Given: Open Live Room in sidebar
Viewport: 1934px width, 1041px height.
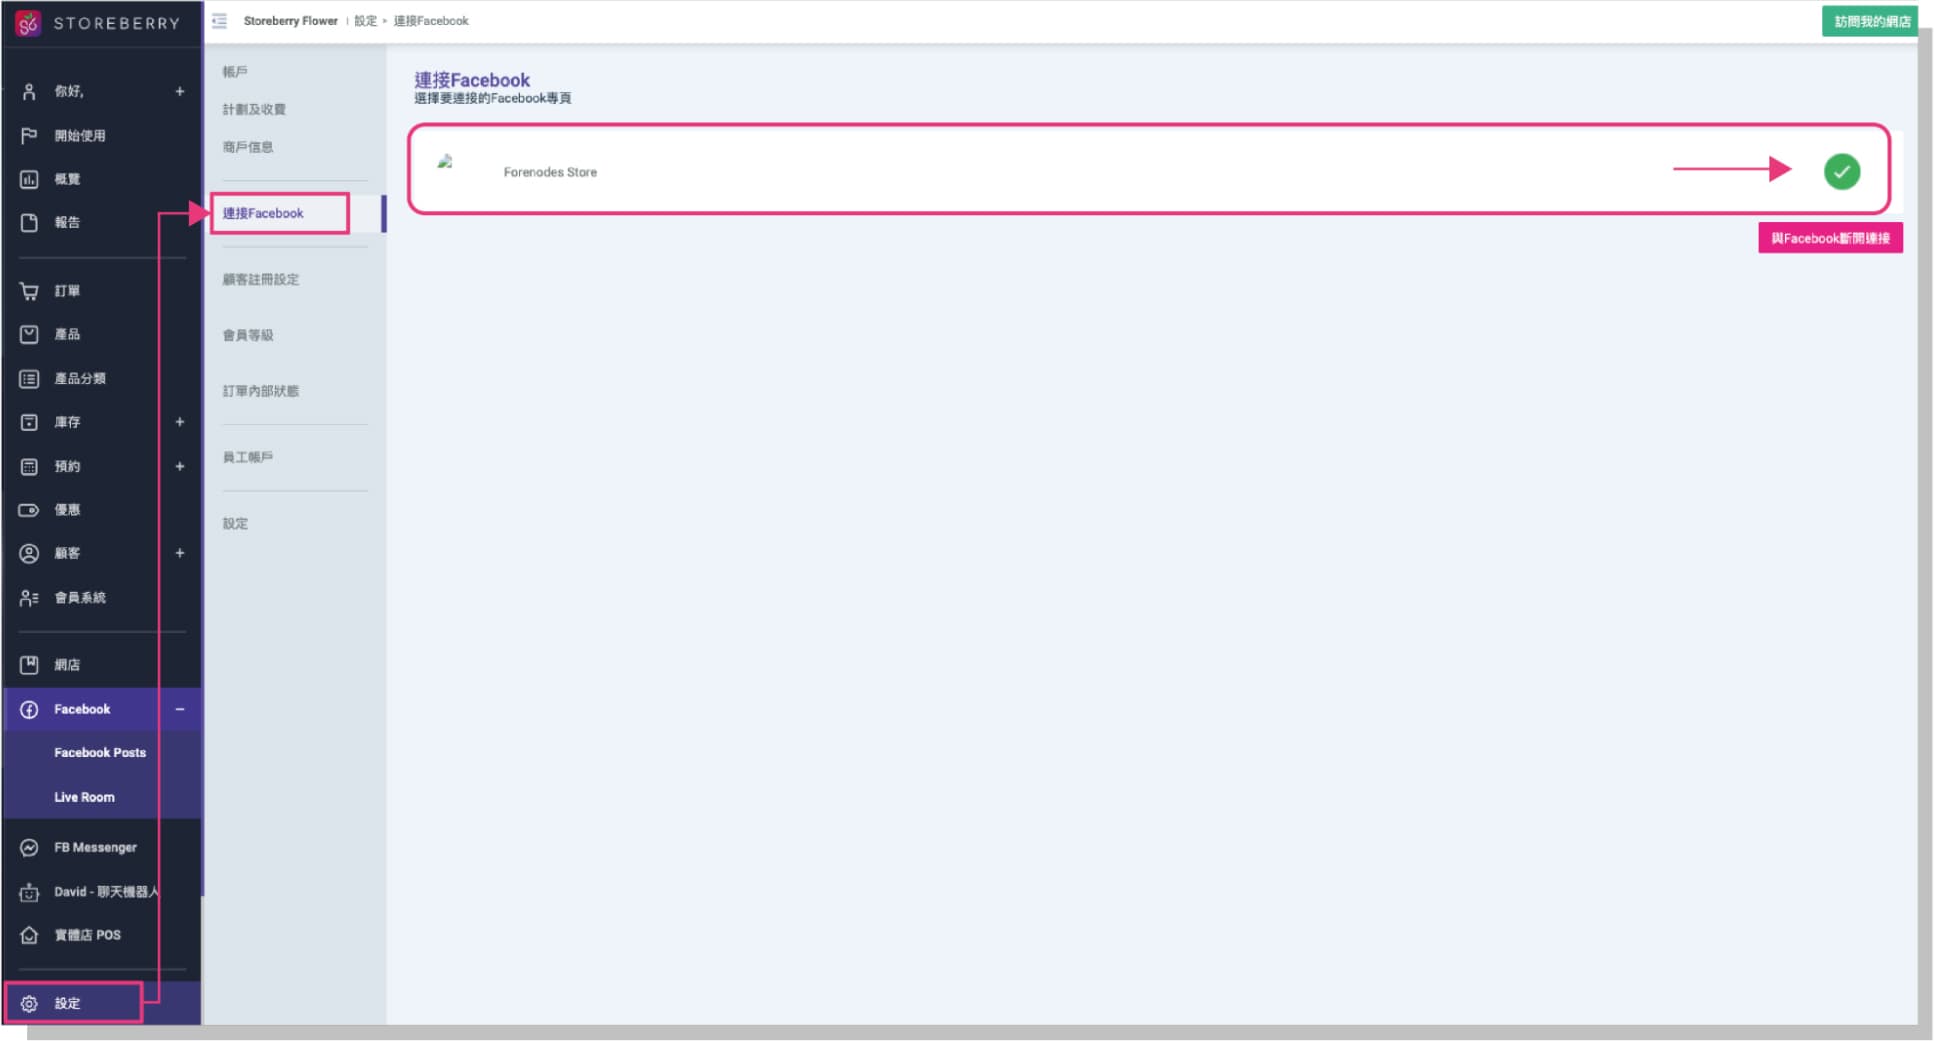Looking at the screenshot, I should pyautogui.click(x=84, y=797).
